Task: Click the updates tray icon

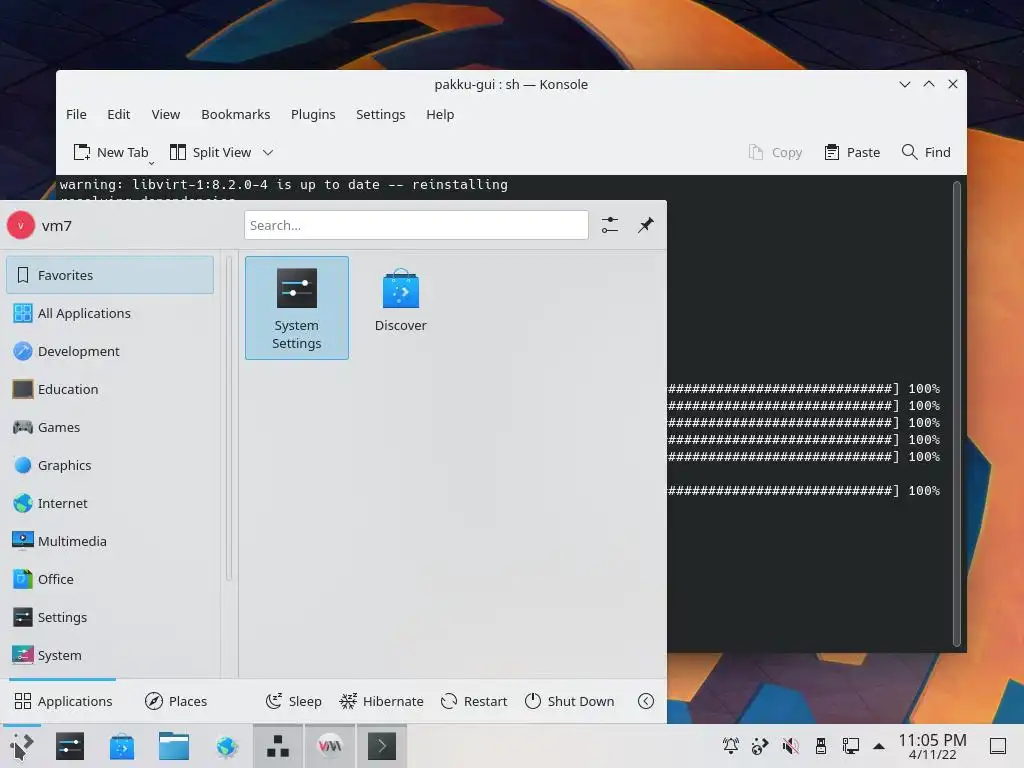Action: [x=760, y=746]
